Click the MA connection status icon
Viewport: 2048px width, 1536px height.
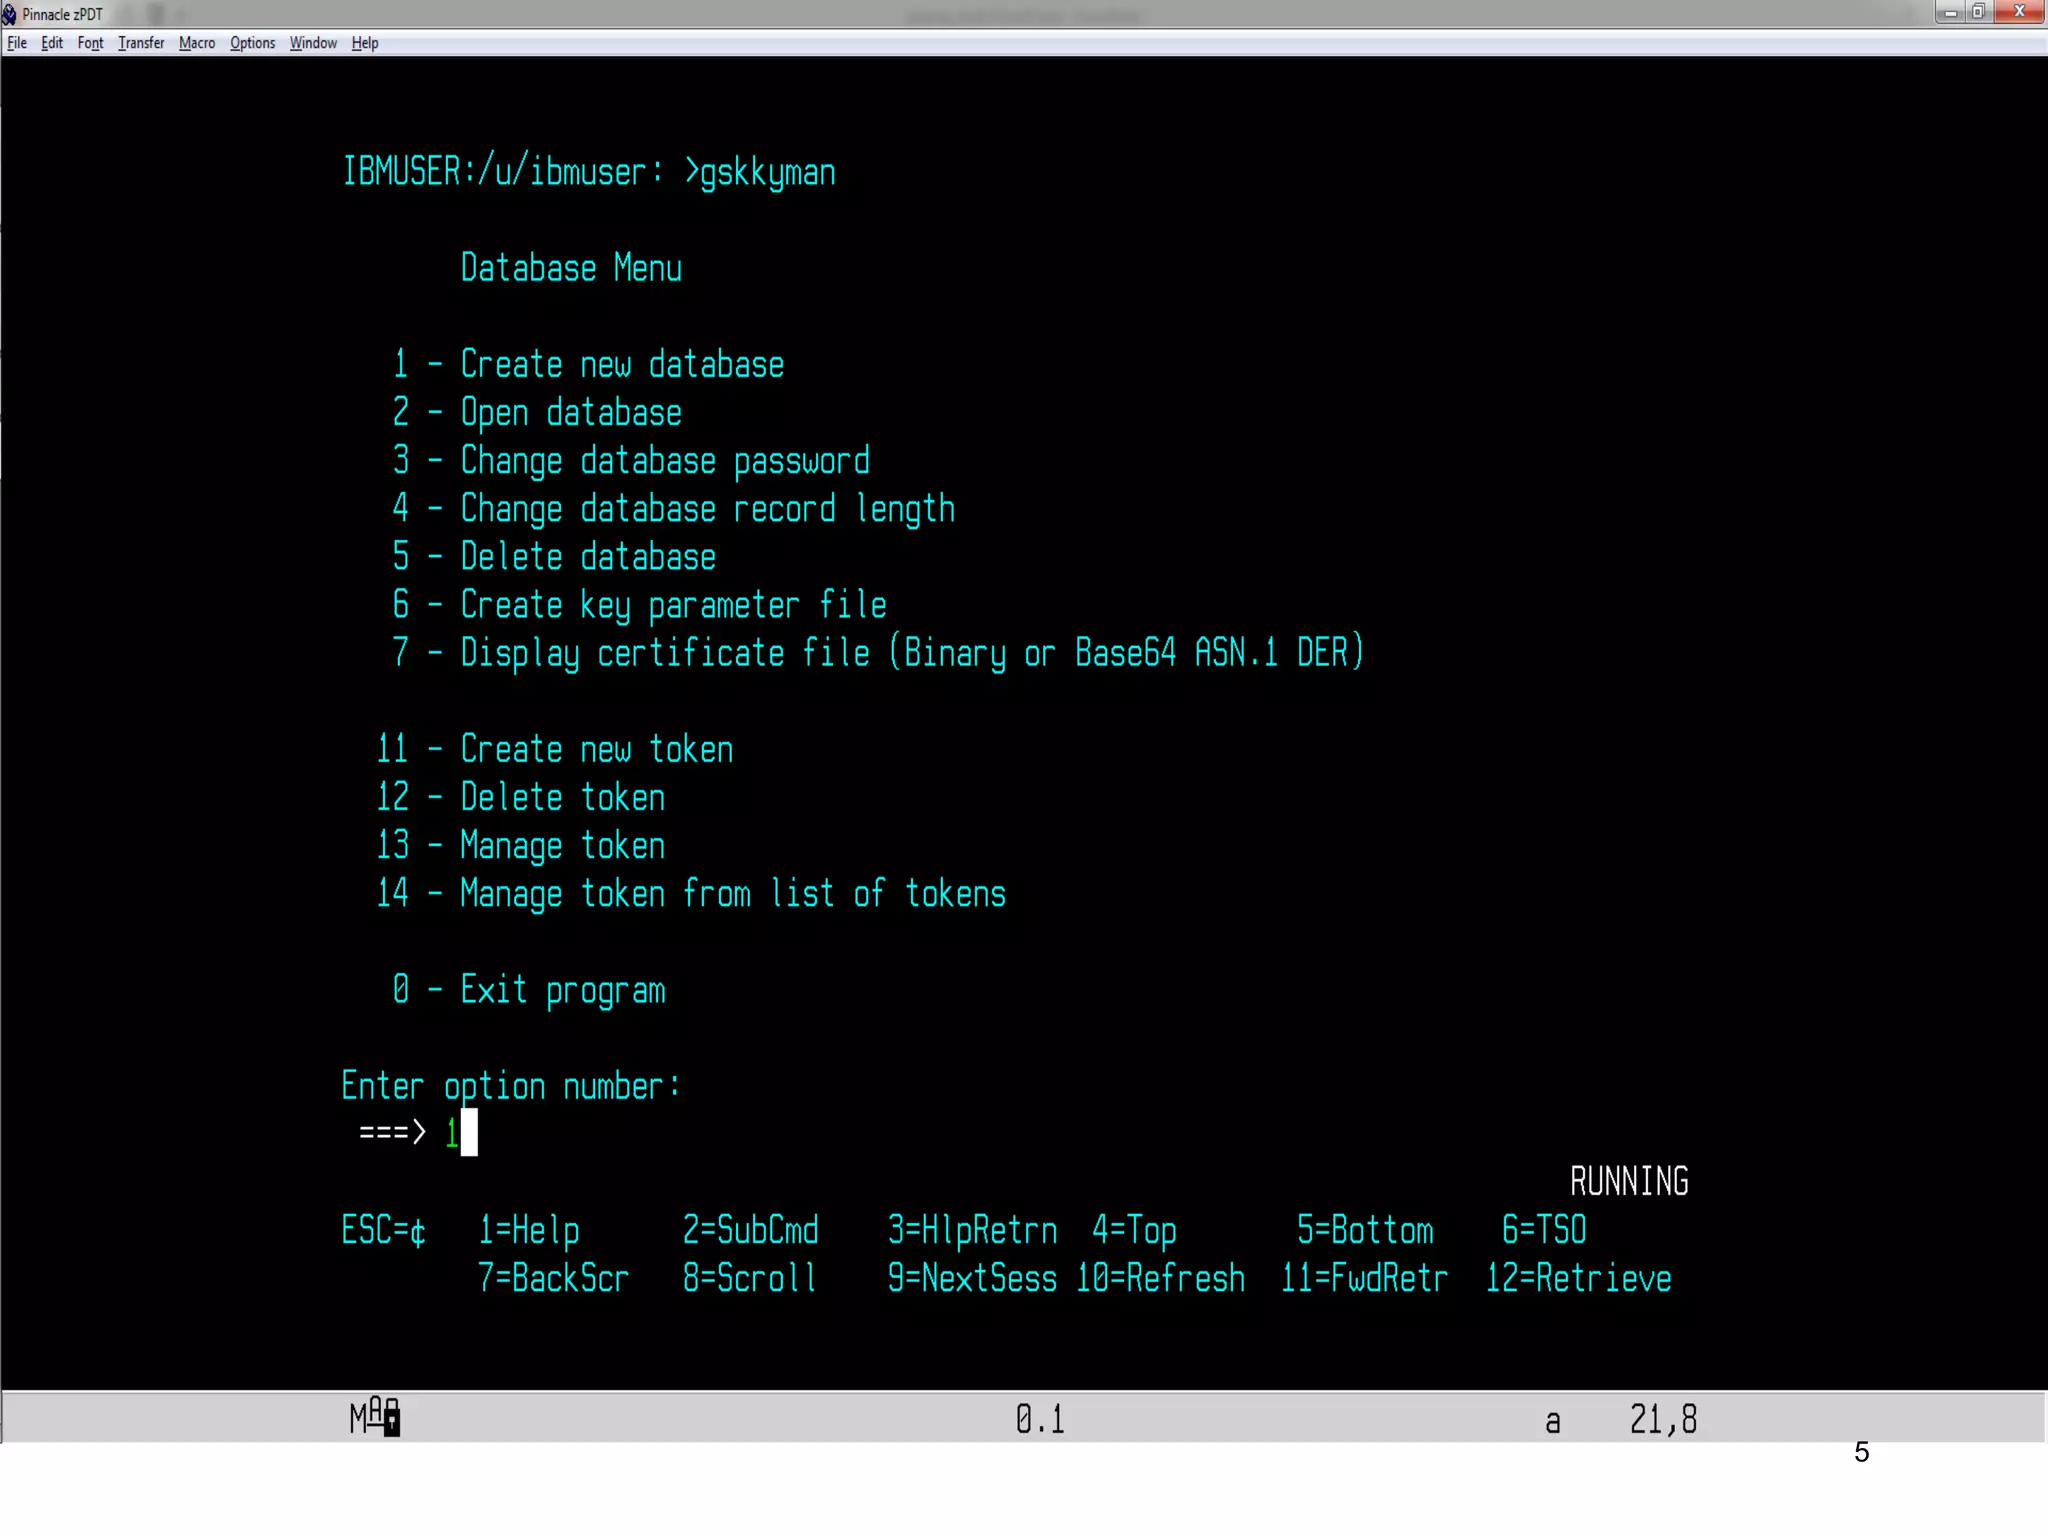point(375,1417)
